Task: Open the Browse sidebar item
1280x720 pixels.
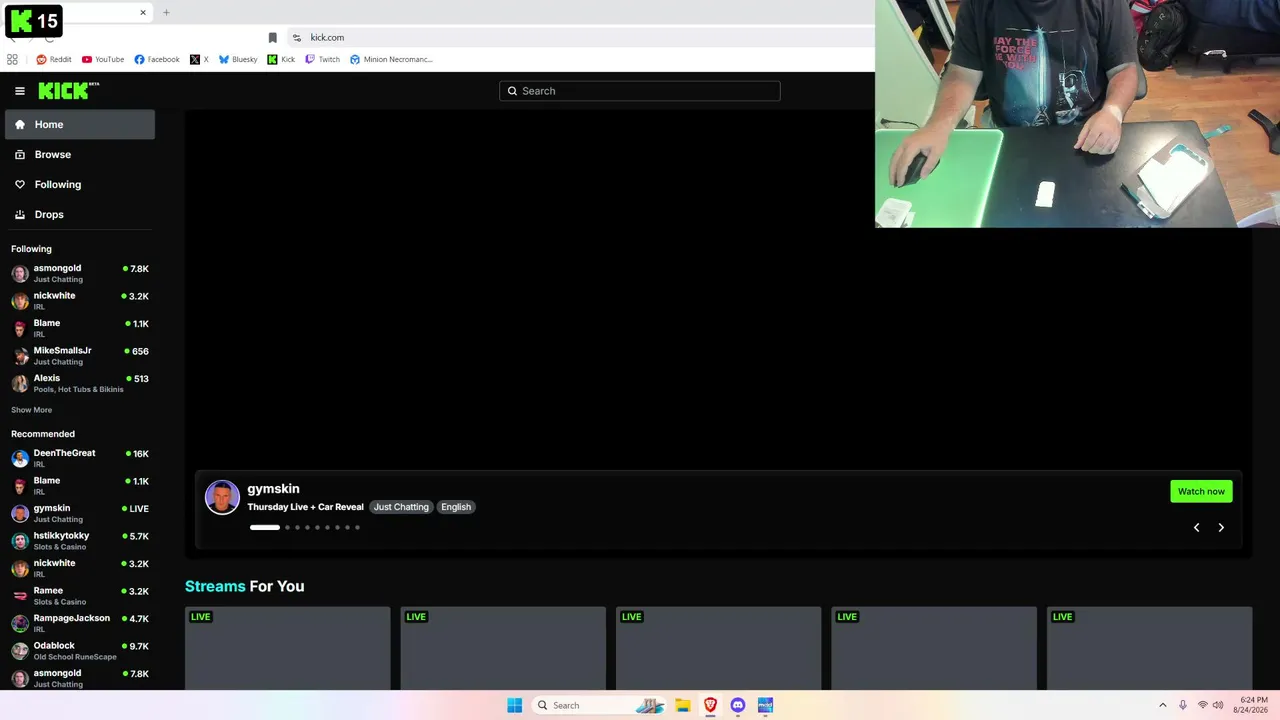Action: (80, 154)
